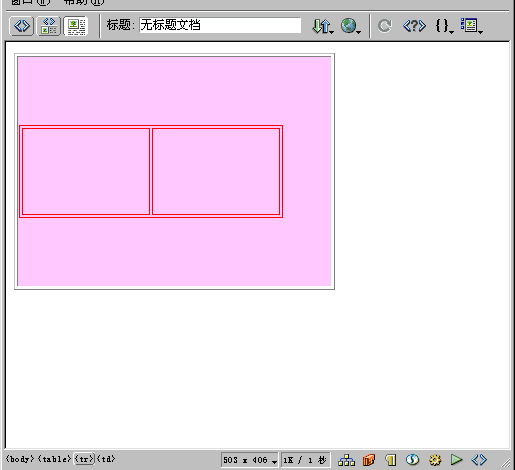Open the Reference icon with question mark
The width and height of the screenshot is (515, 470).
(414, 26)
